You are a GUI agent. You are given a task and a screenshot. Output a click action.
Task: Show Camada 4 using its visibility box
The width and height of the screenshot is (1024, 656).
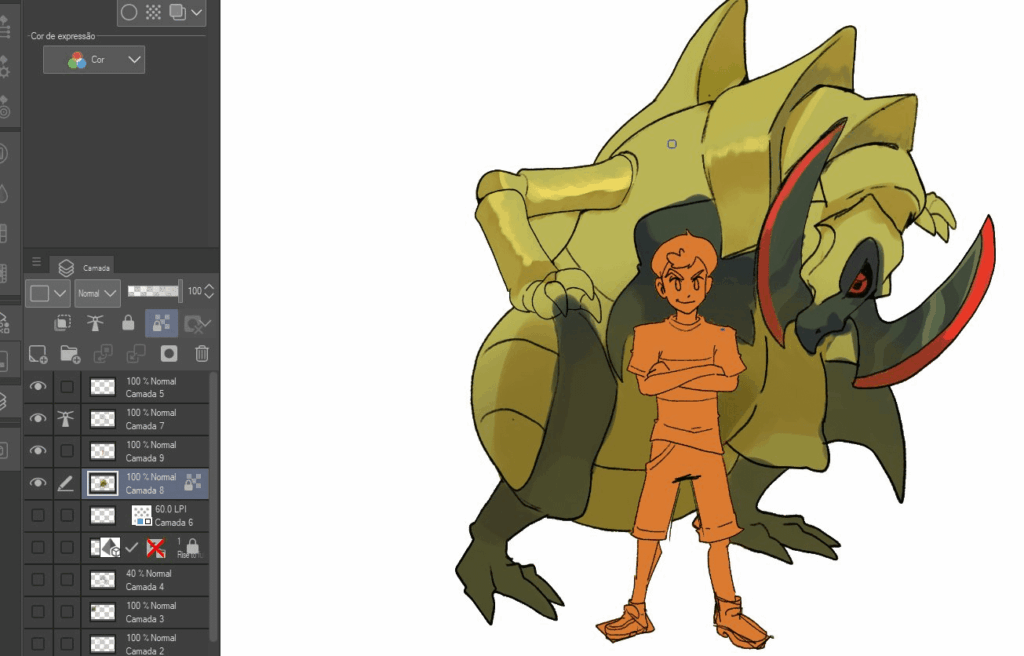pyautogui.click(x=38, y=580)
